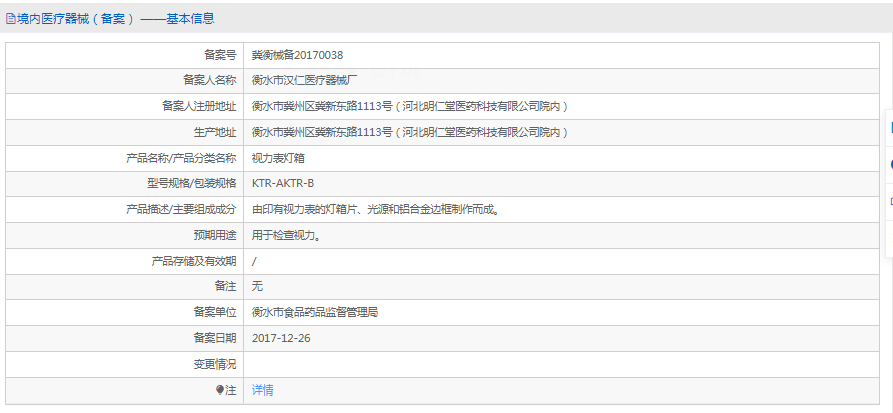Click the document icon beside 境内医疗器械 heading
The height and width of the screenshot is (413, 893).
point(11,19)
